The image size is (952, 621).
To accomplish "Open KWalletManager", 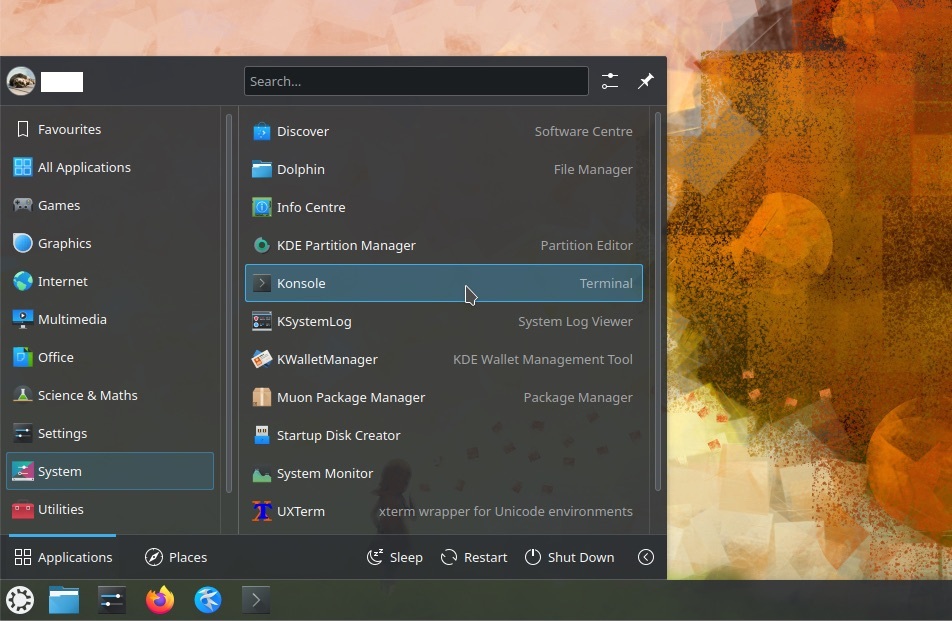I will click(x=443, y=359).
